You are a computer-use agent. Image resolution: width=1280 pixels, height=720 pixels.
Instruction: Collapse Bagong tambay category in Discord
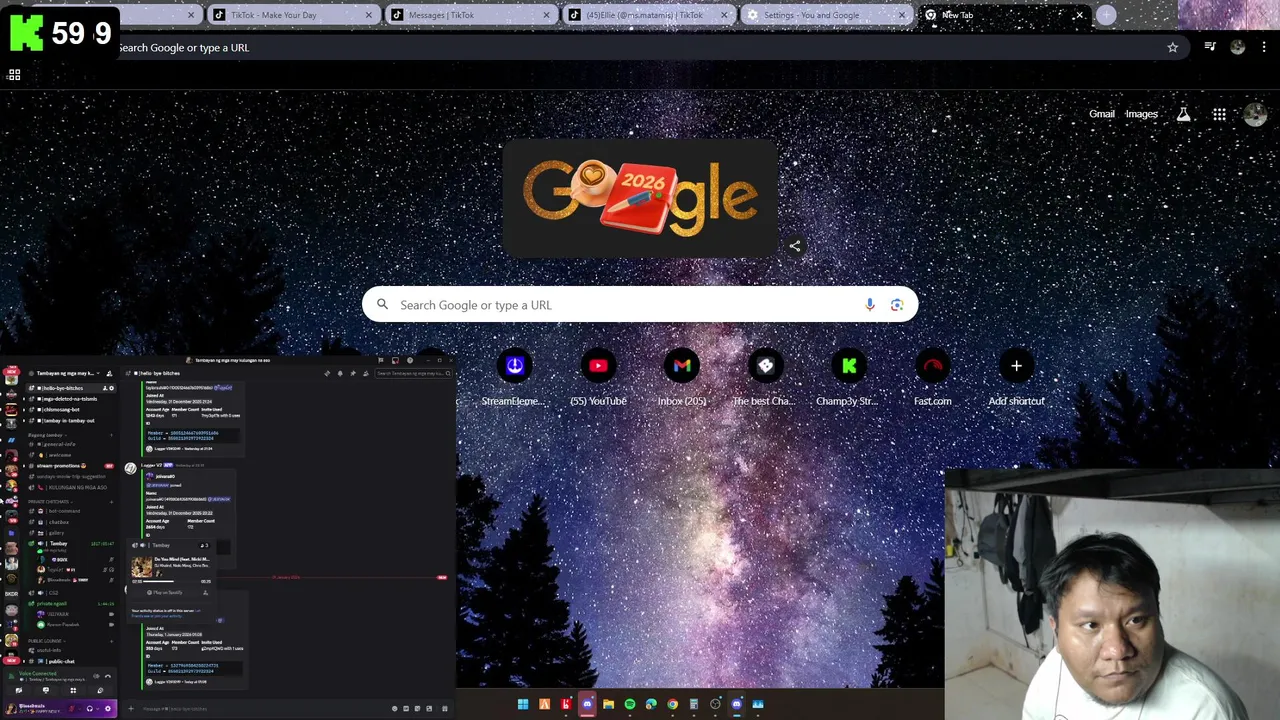pyautogui.click(x=46, y=435)
